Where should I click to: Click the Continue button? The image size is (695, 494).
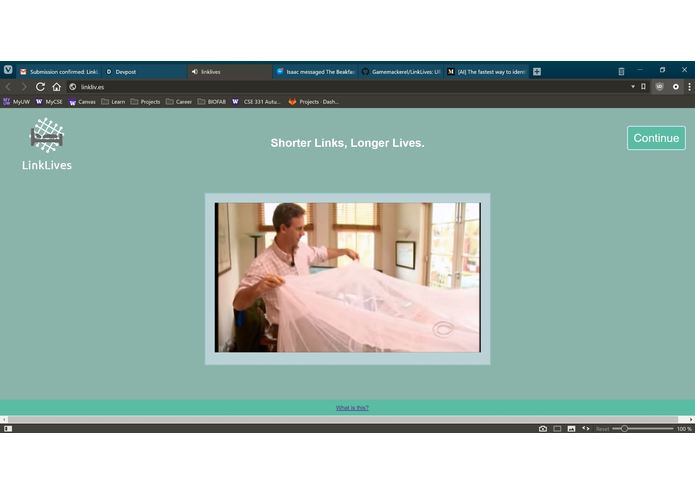click(656, 138)
